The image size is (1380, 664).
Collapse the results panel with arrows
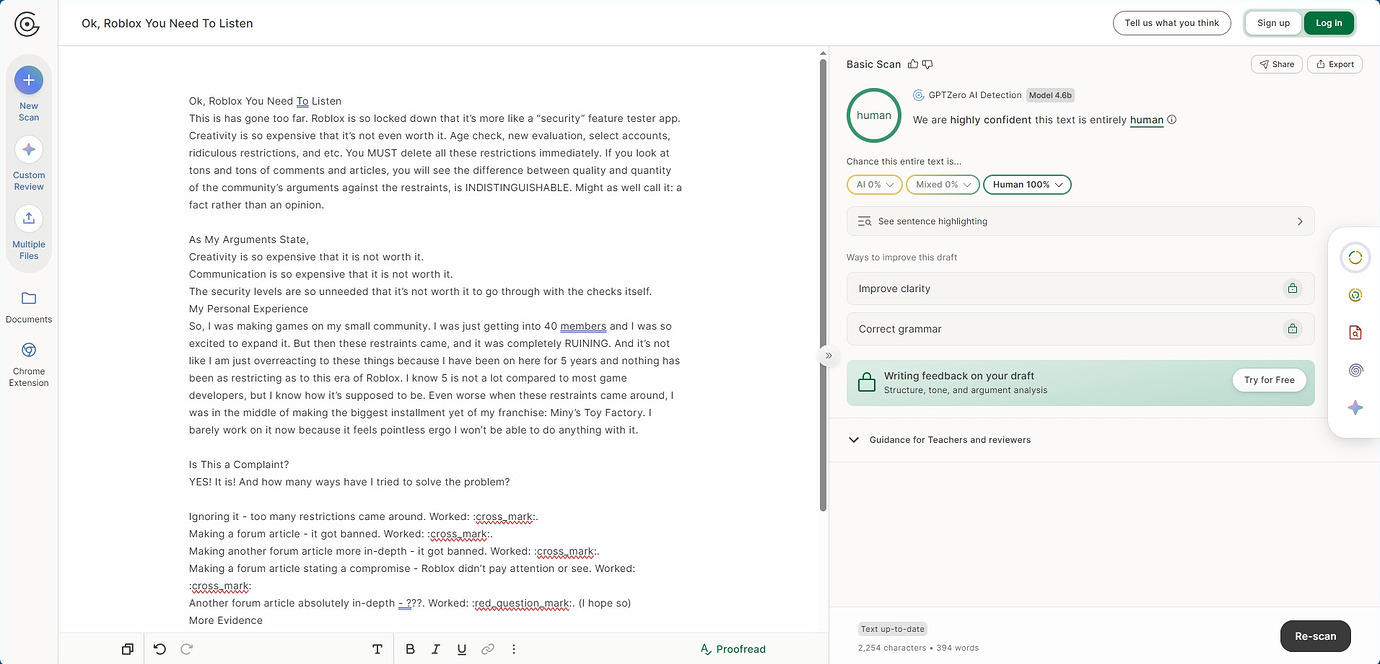828,355
